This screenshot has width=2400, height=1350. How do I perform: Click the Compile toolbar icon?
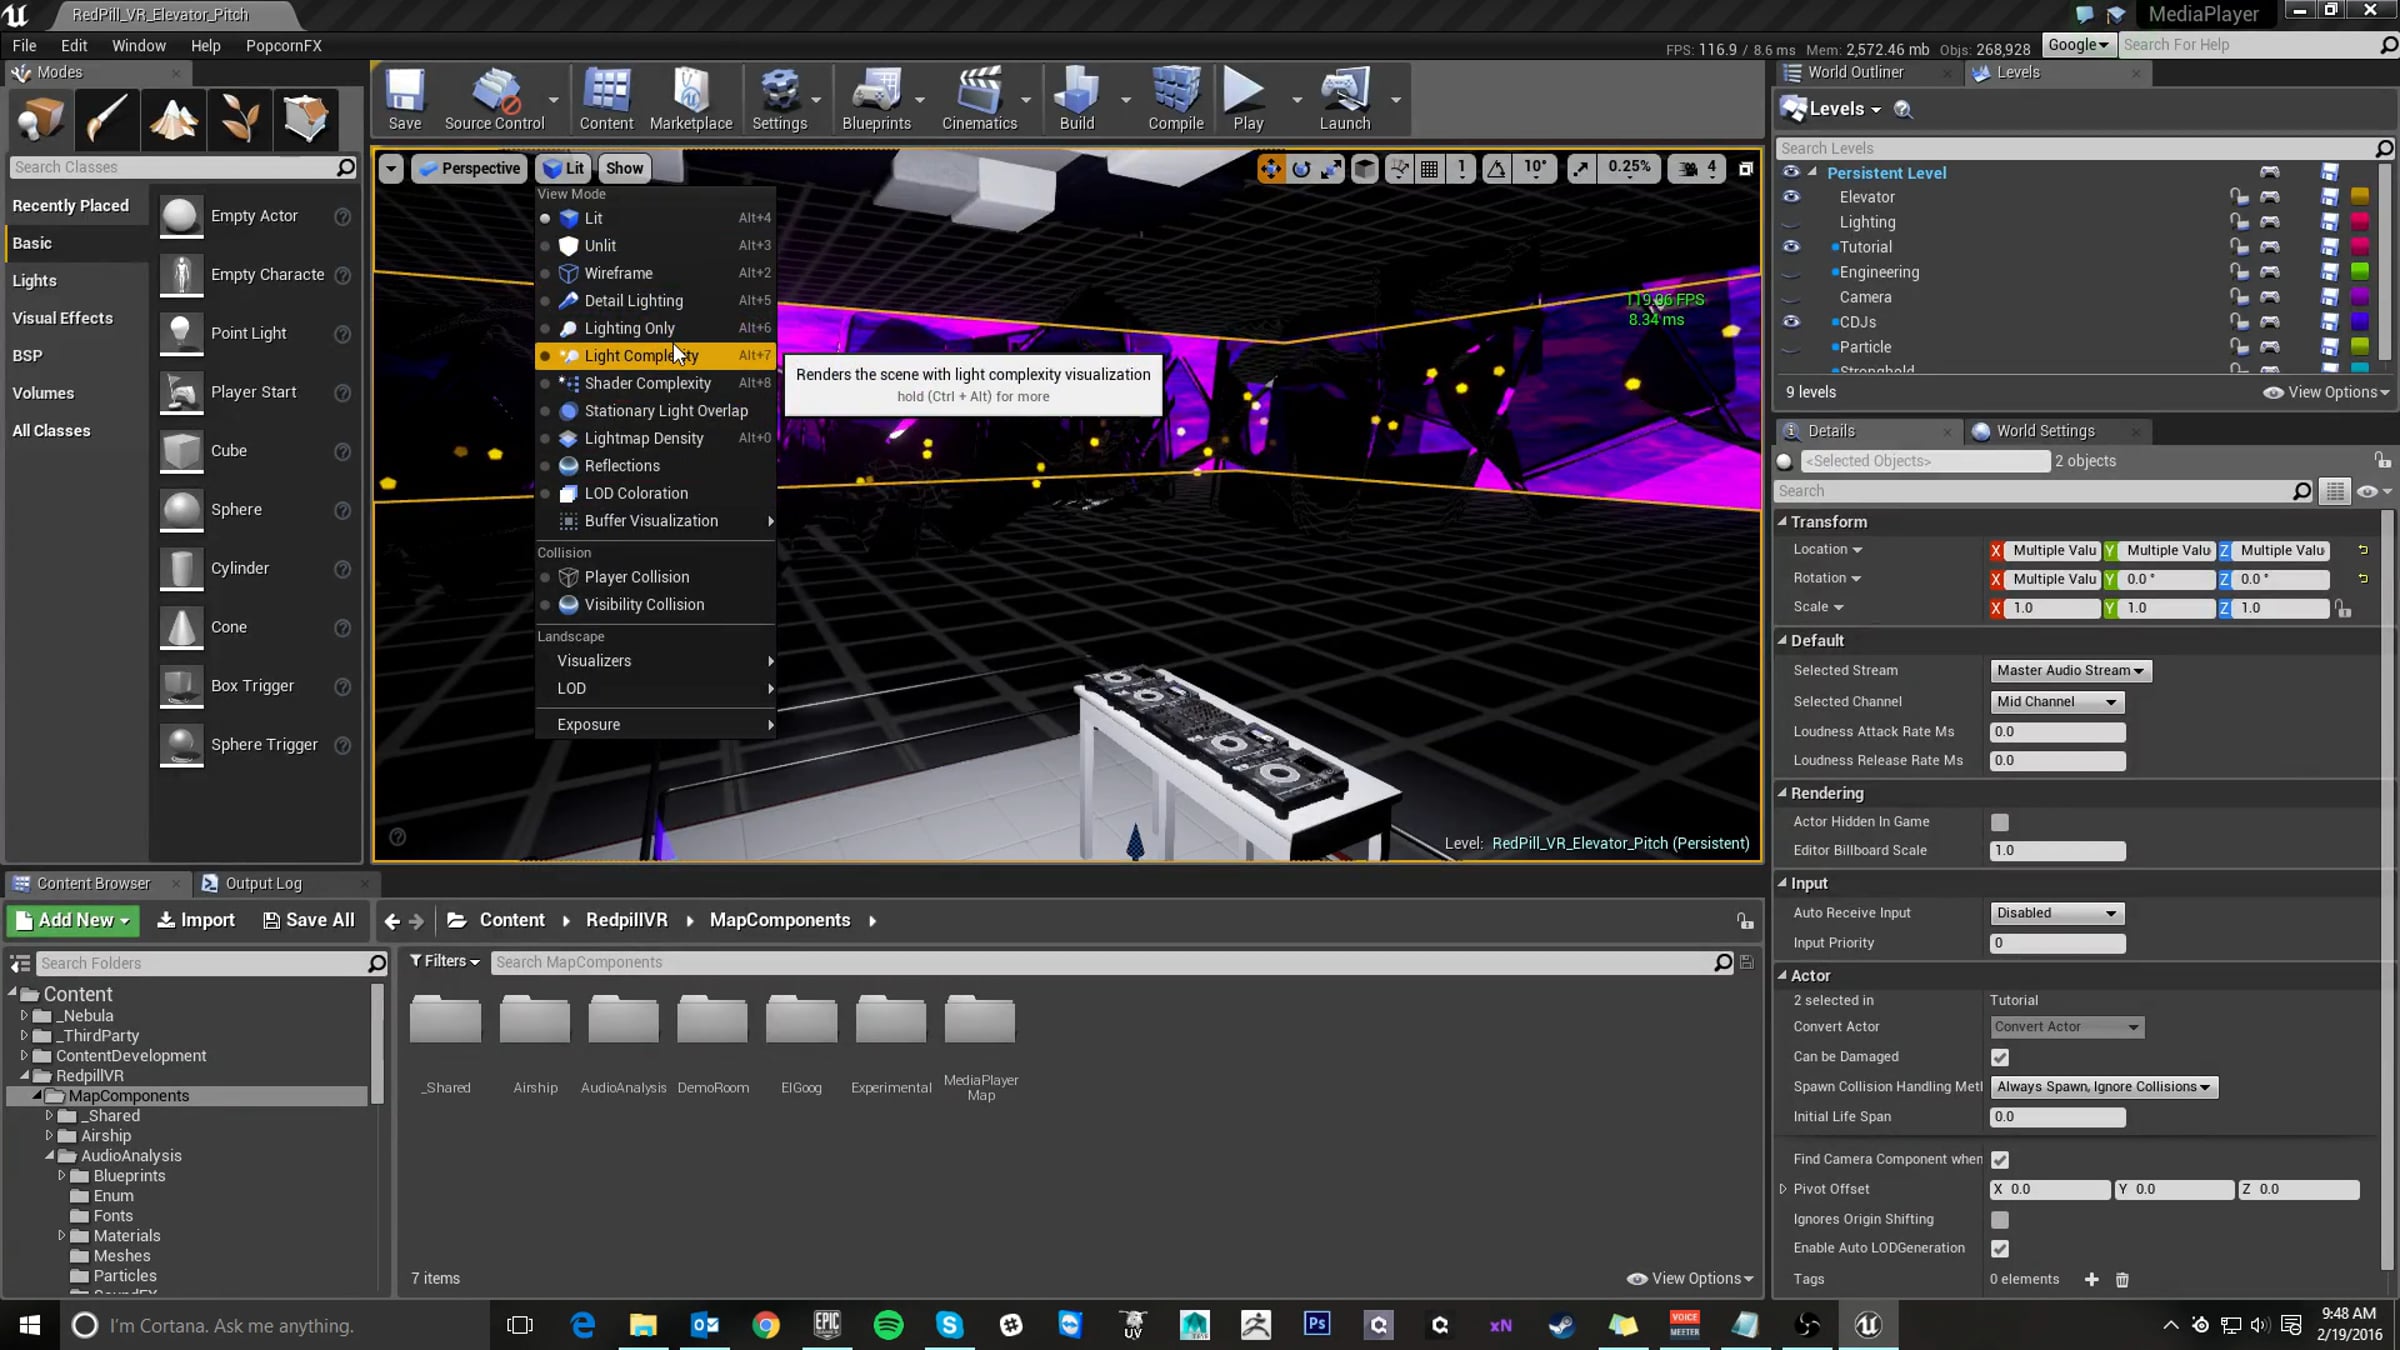[x=1175, y=99]
